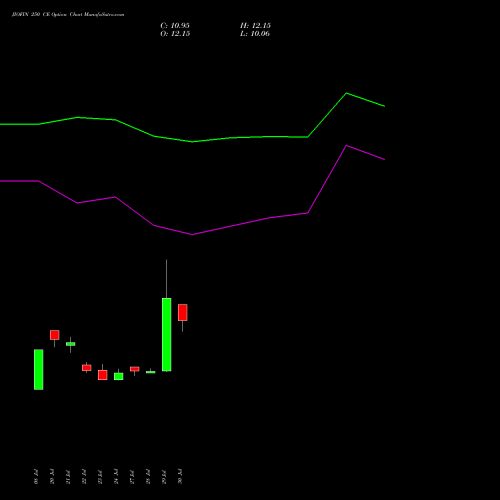Select the small red candle for 27 Jul
Screen dimensions: 500x500
135,369
